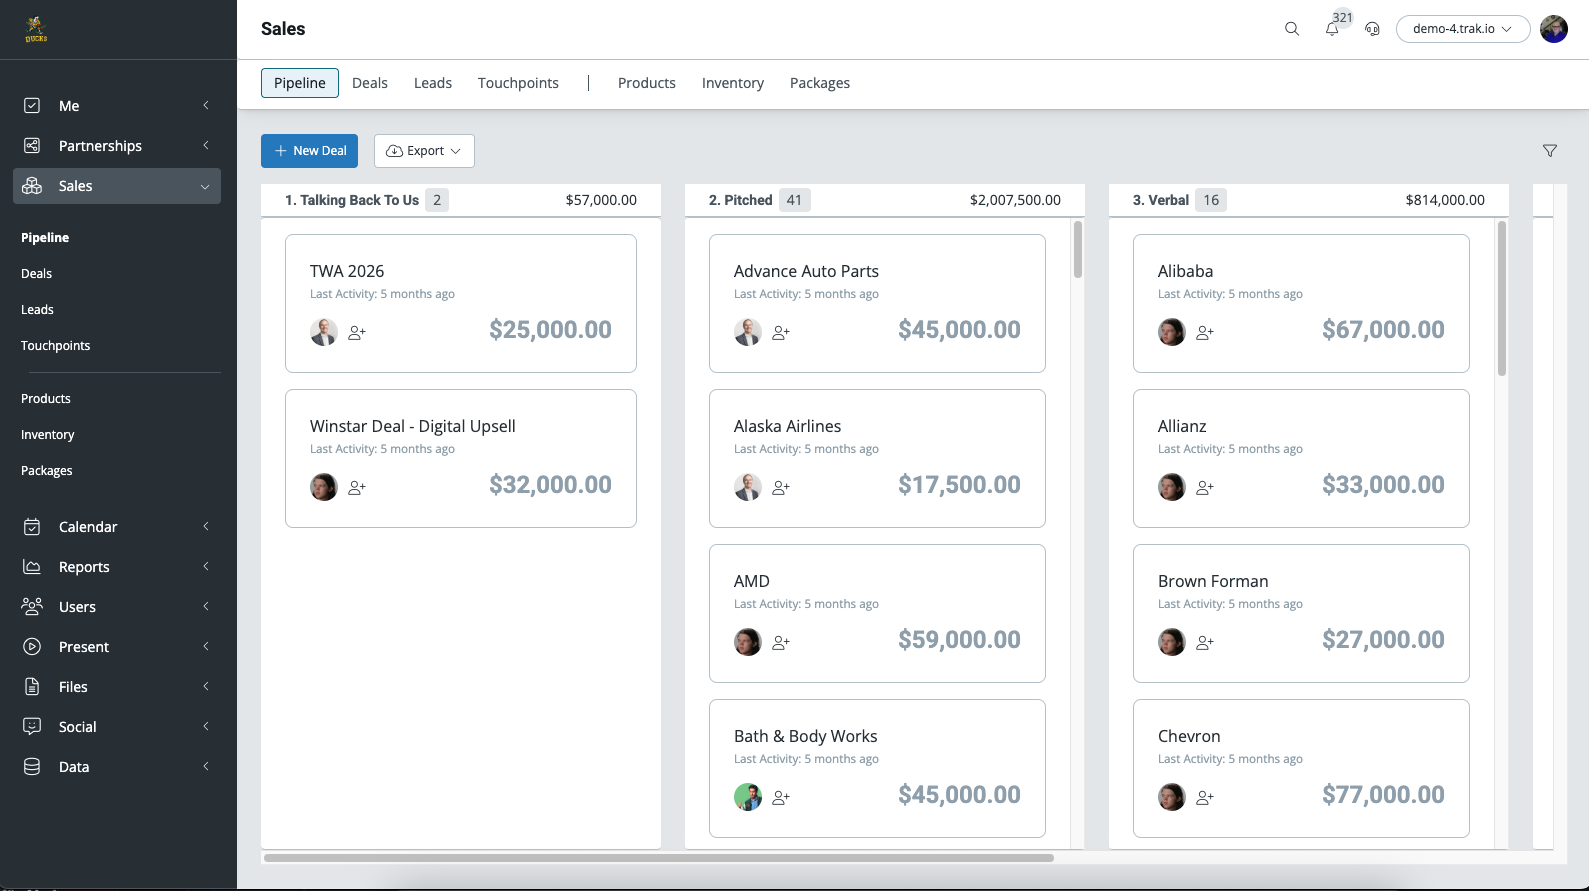Open Packages in the sidebar submenu

click(46, 471)
